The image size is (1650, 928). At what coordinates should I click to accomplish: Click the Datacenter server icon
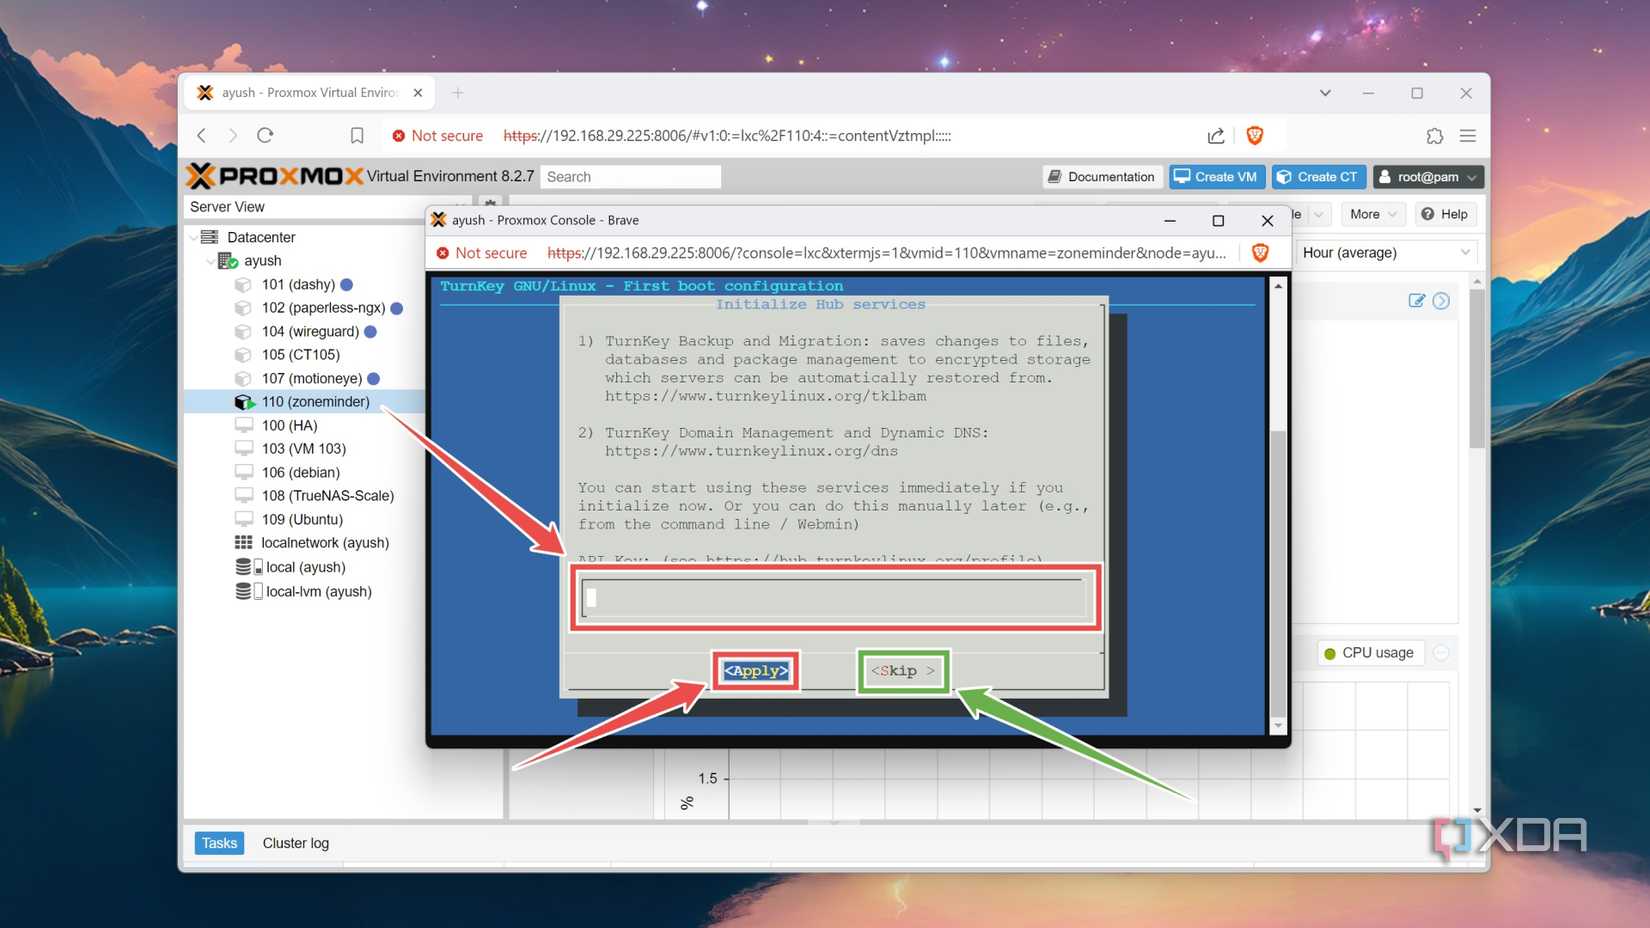209,237
